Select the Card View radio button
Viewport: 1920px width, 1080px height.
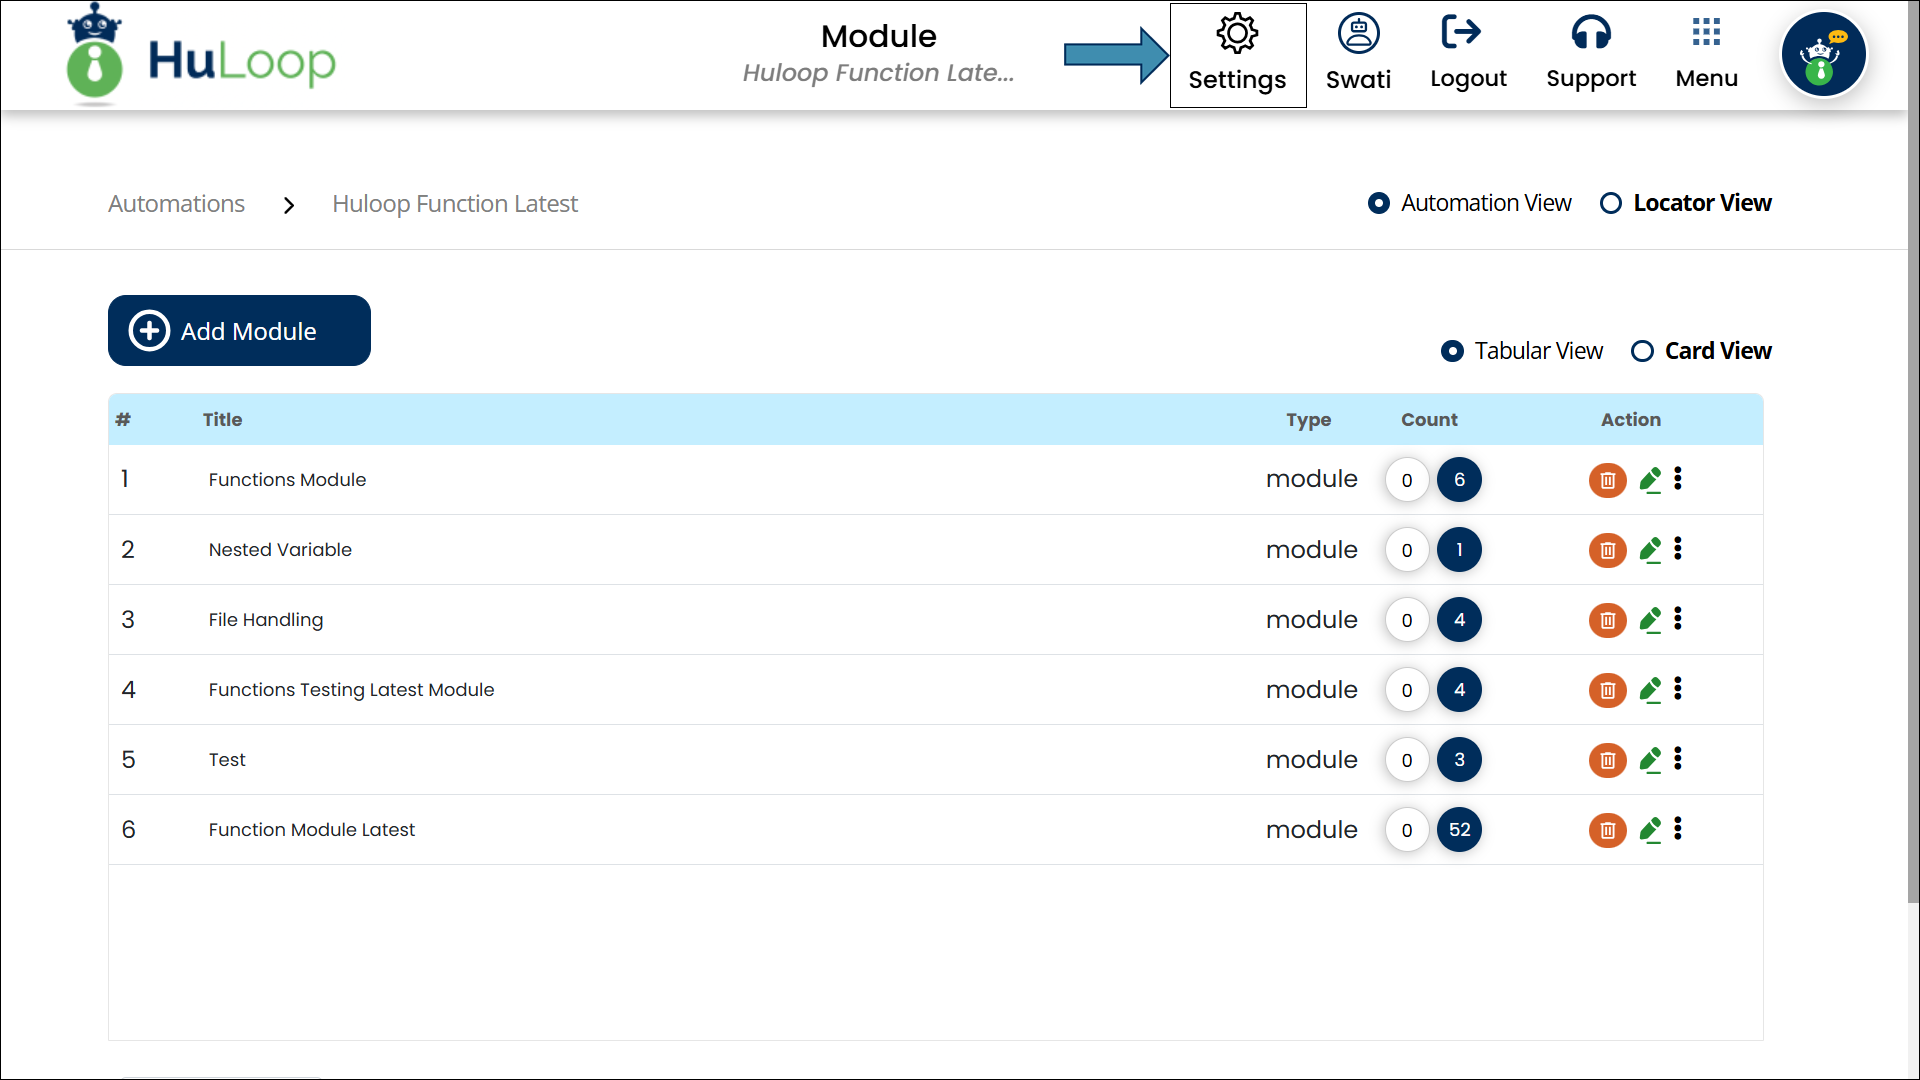pos(1642,352)
